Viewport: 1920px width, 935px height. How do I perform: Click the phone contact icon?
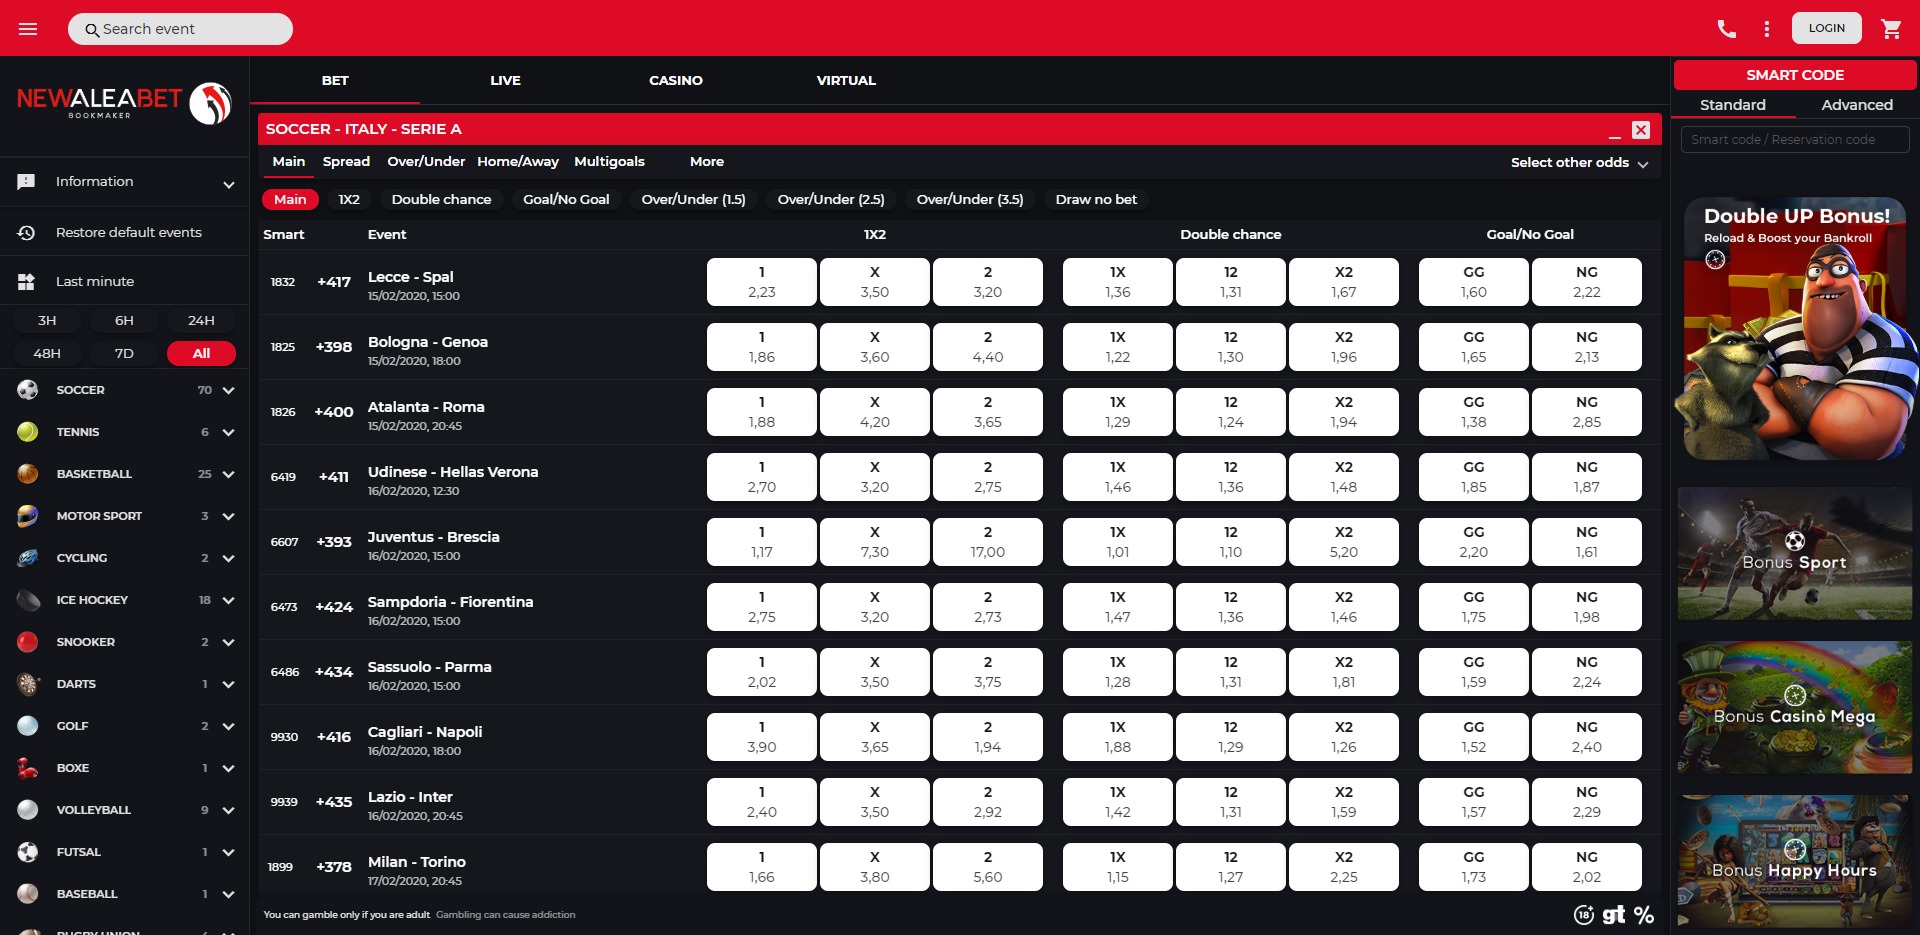point(1727,29)
